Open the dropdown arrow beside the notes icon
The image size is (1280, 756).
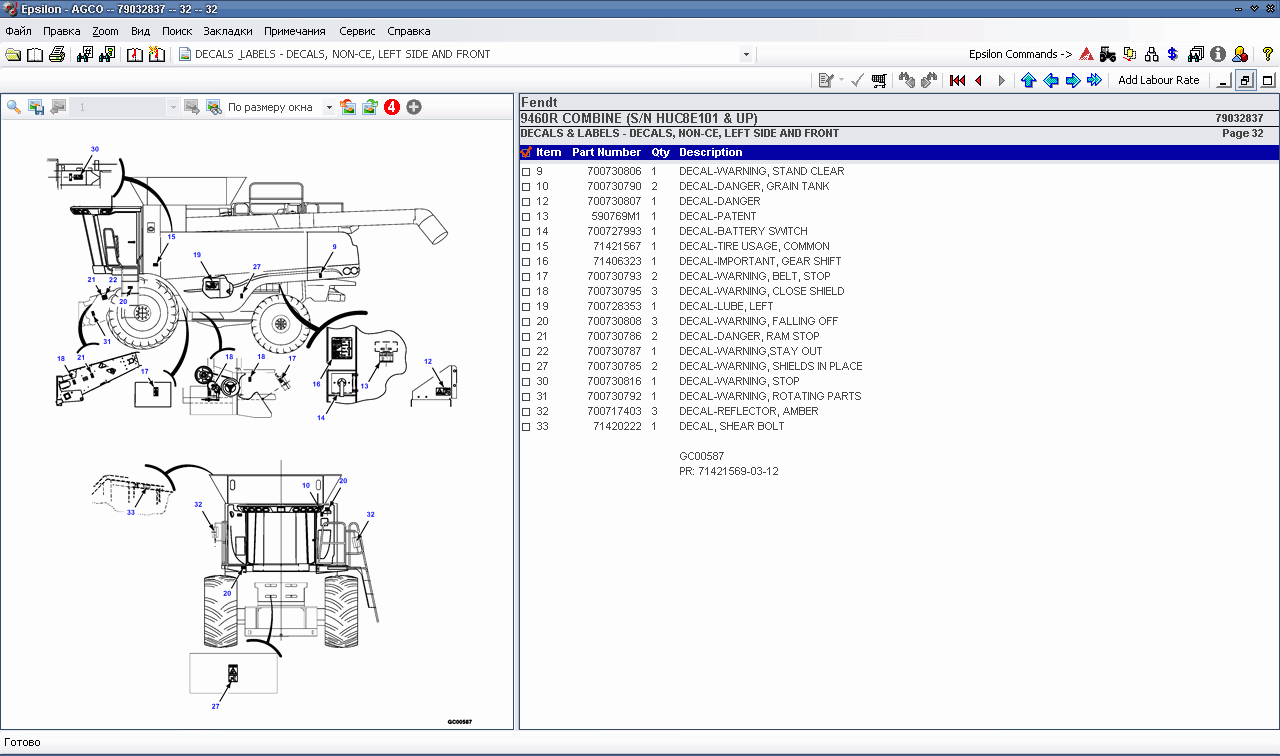pos(841,80)
